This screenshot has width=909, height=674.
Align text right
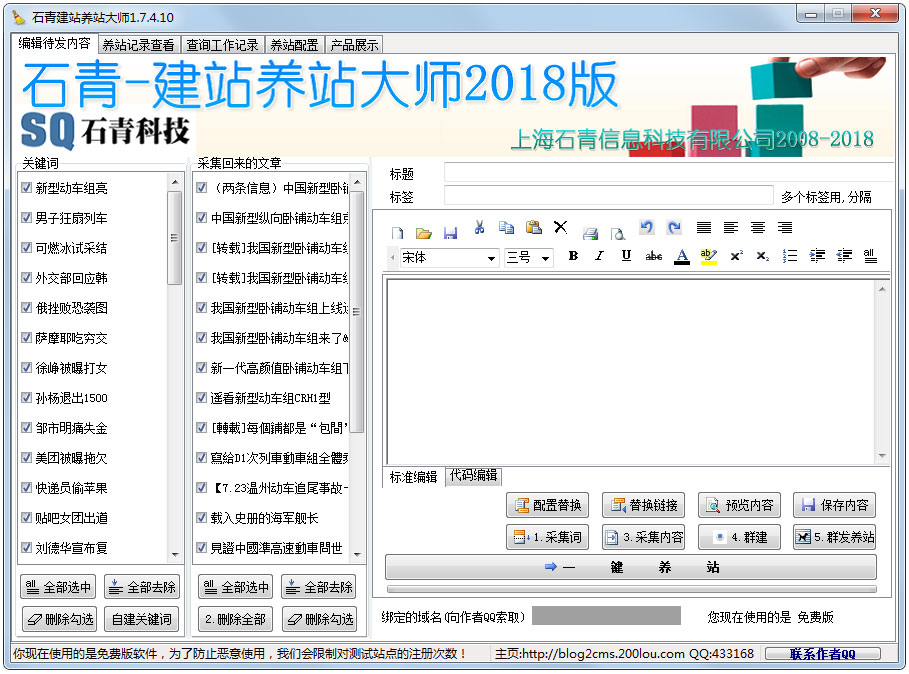tap(785, 227)
